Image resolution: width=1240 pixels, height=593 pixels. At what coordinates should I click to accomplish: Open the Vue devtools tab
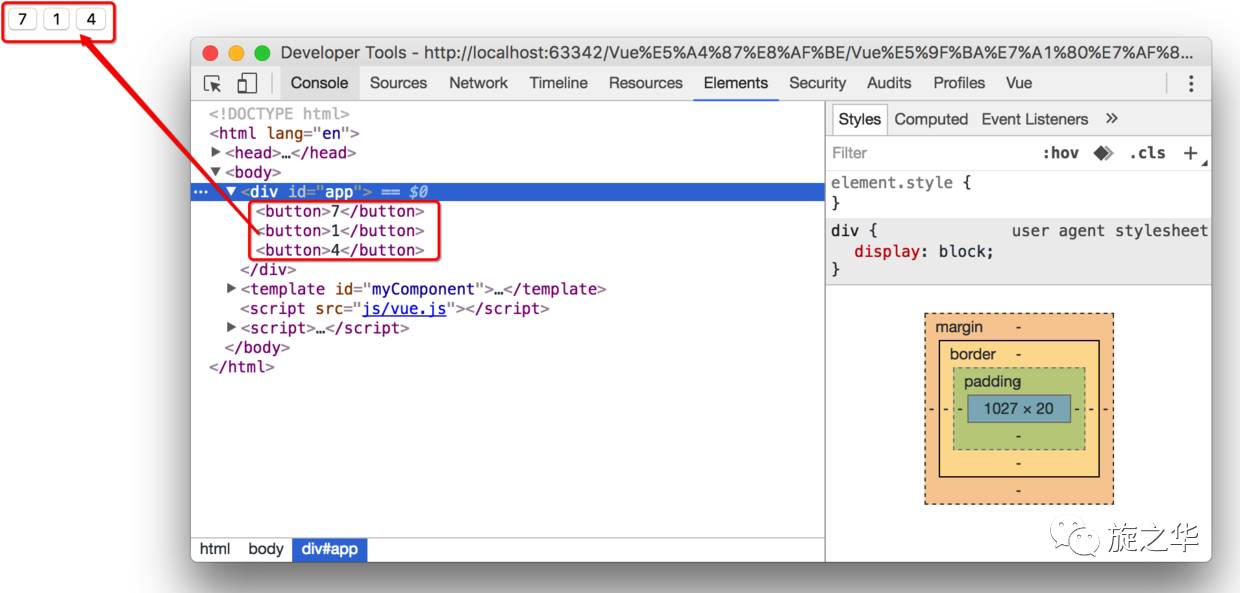pyautogui.click(x=1018, y=83)
